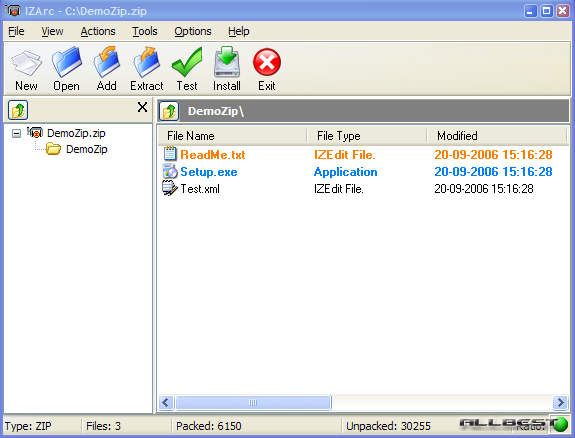Viewport: 575px width, 438px height.
Task: Click the scroll left arrow
Action: [166, 402]
